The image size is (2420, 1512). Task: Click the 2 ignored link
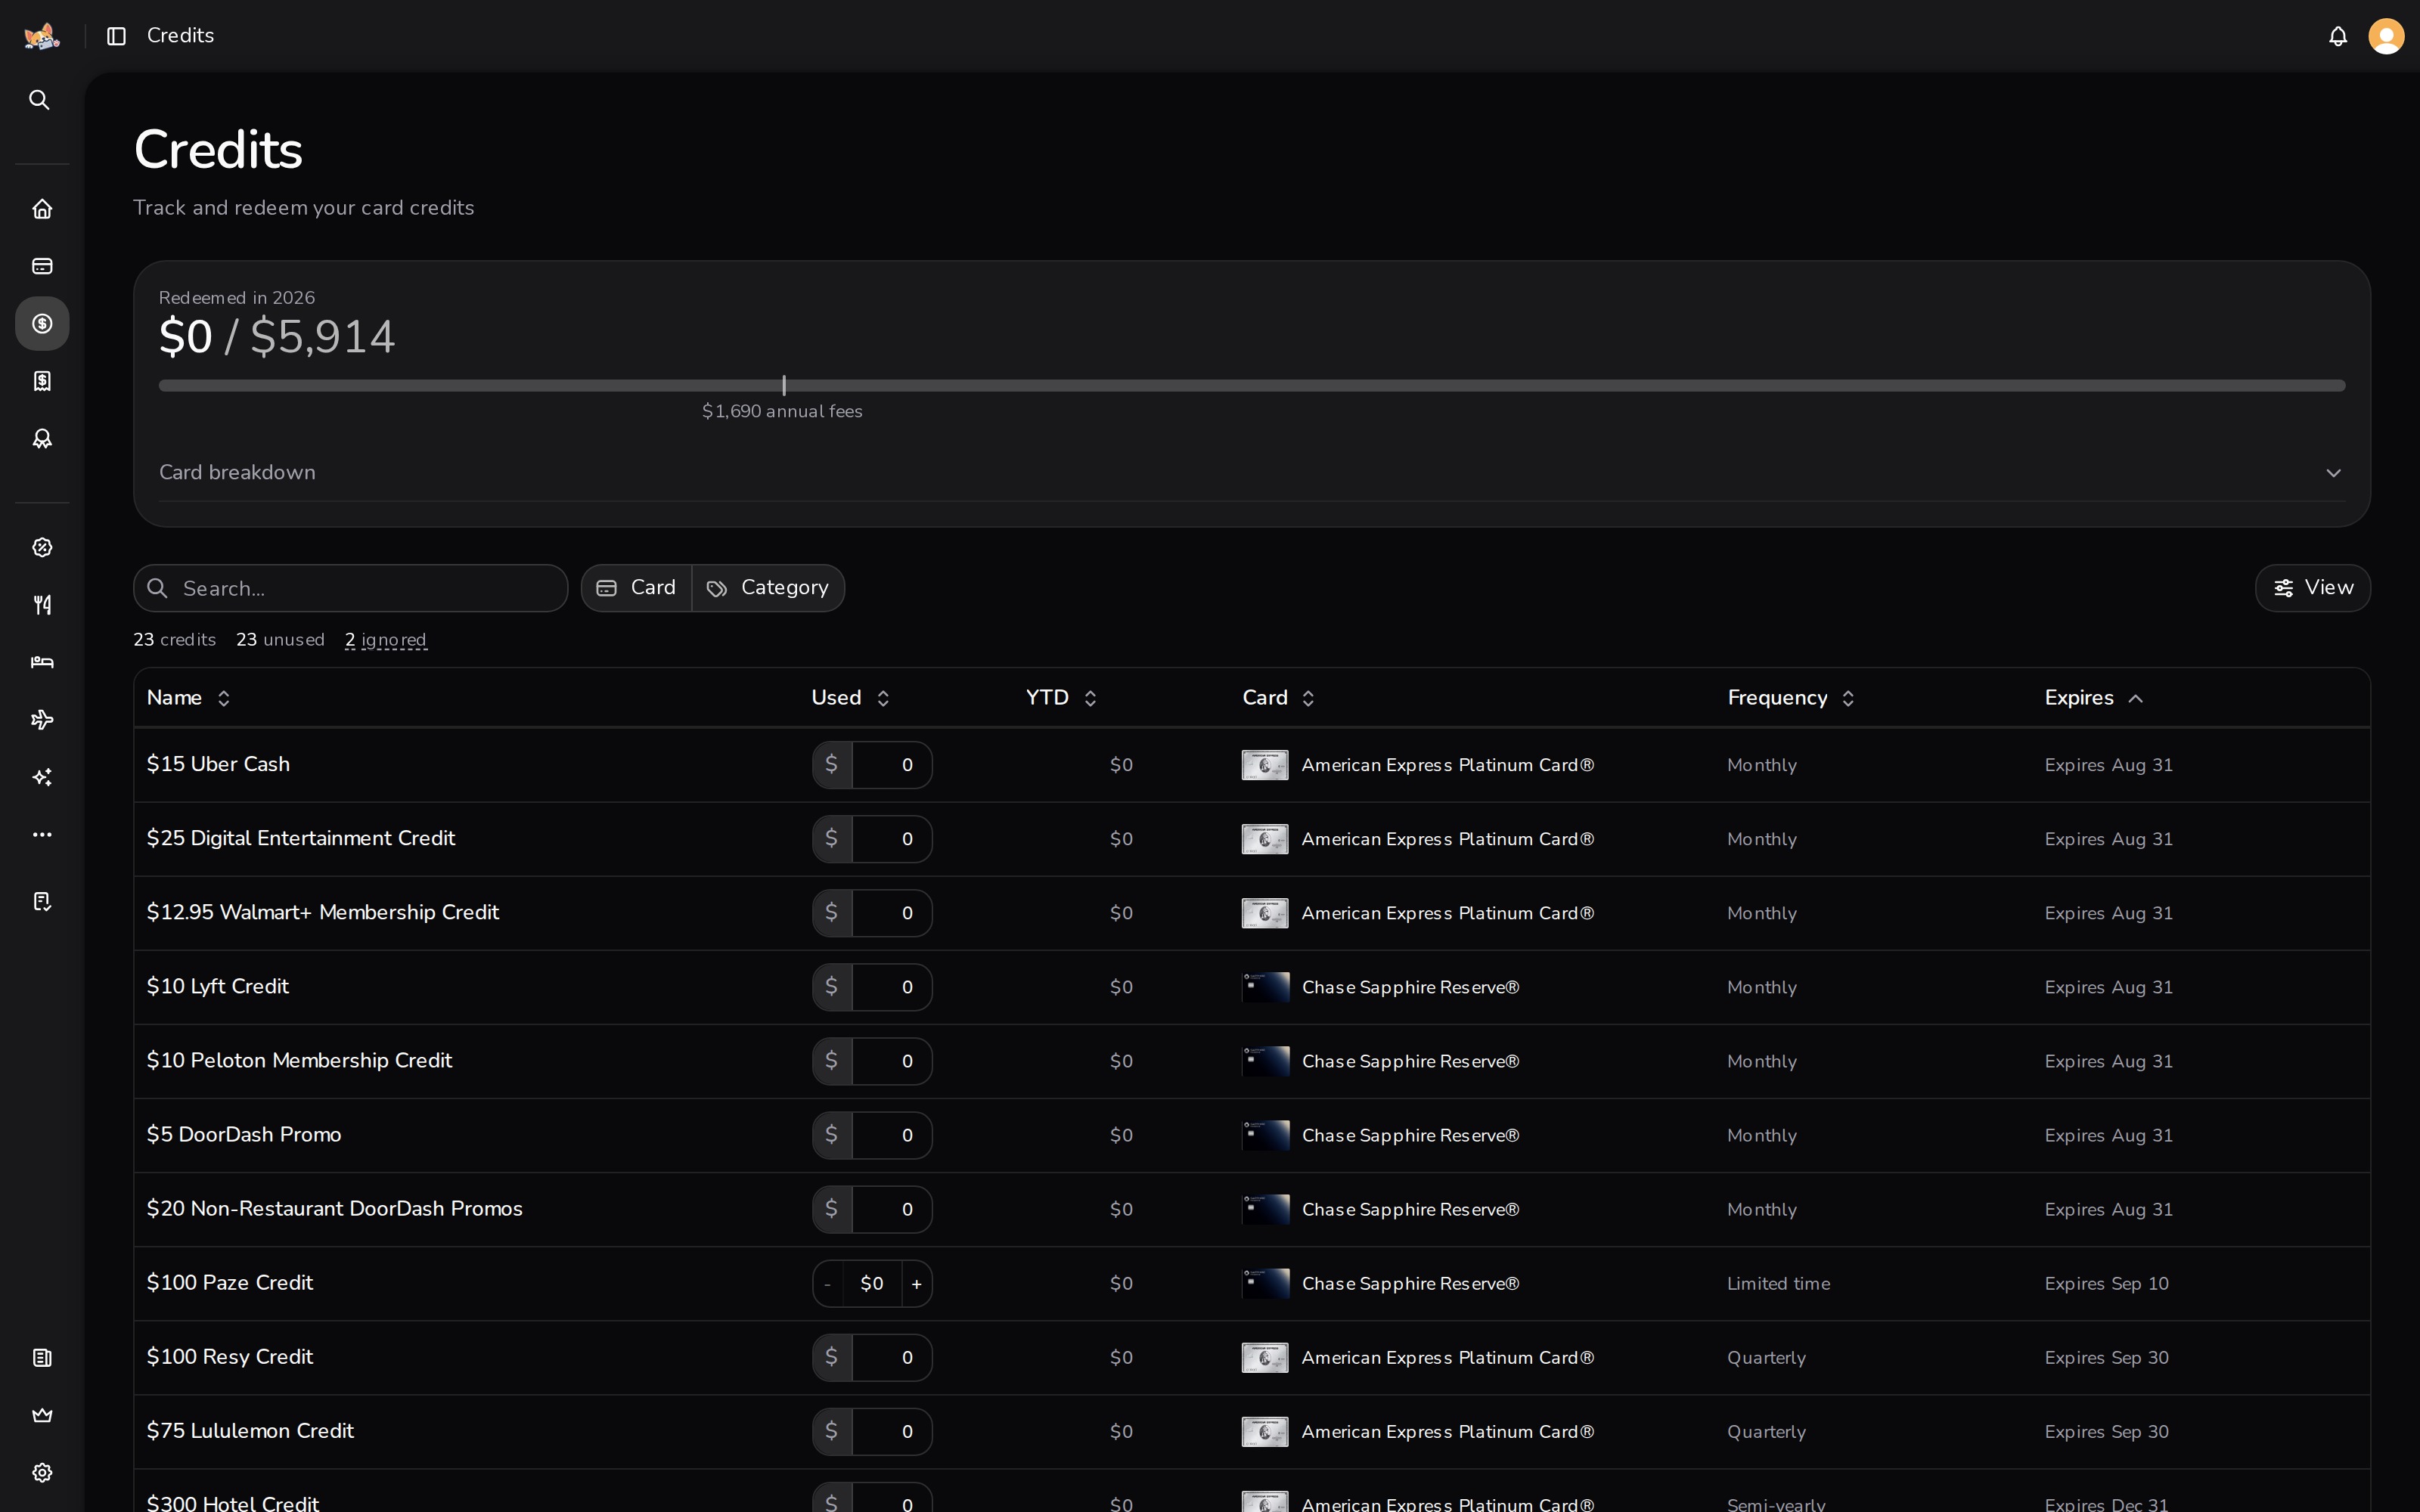click(386, 640)
